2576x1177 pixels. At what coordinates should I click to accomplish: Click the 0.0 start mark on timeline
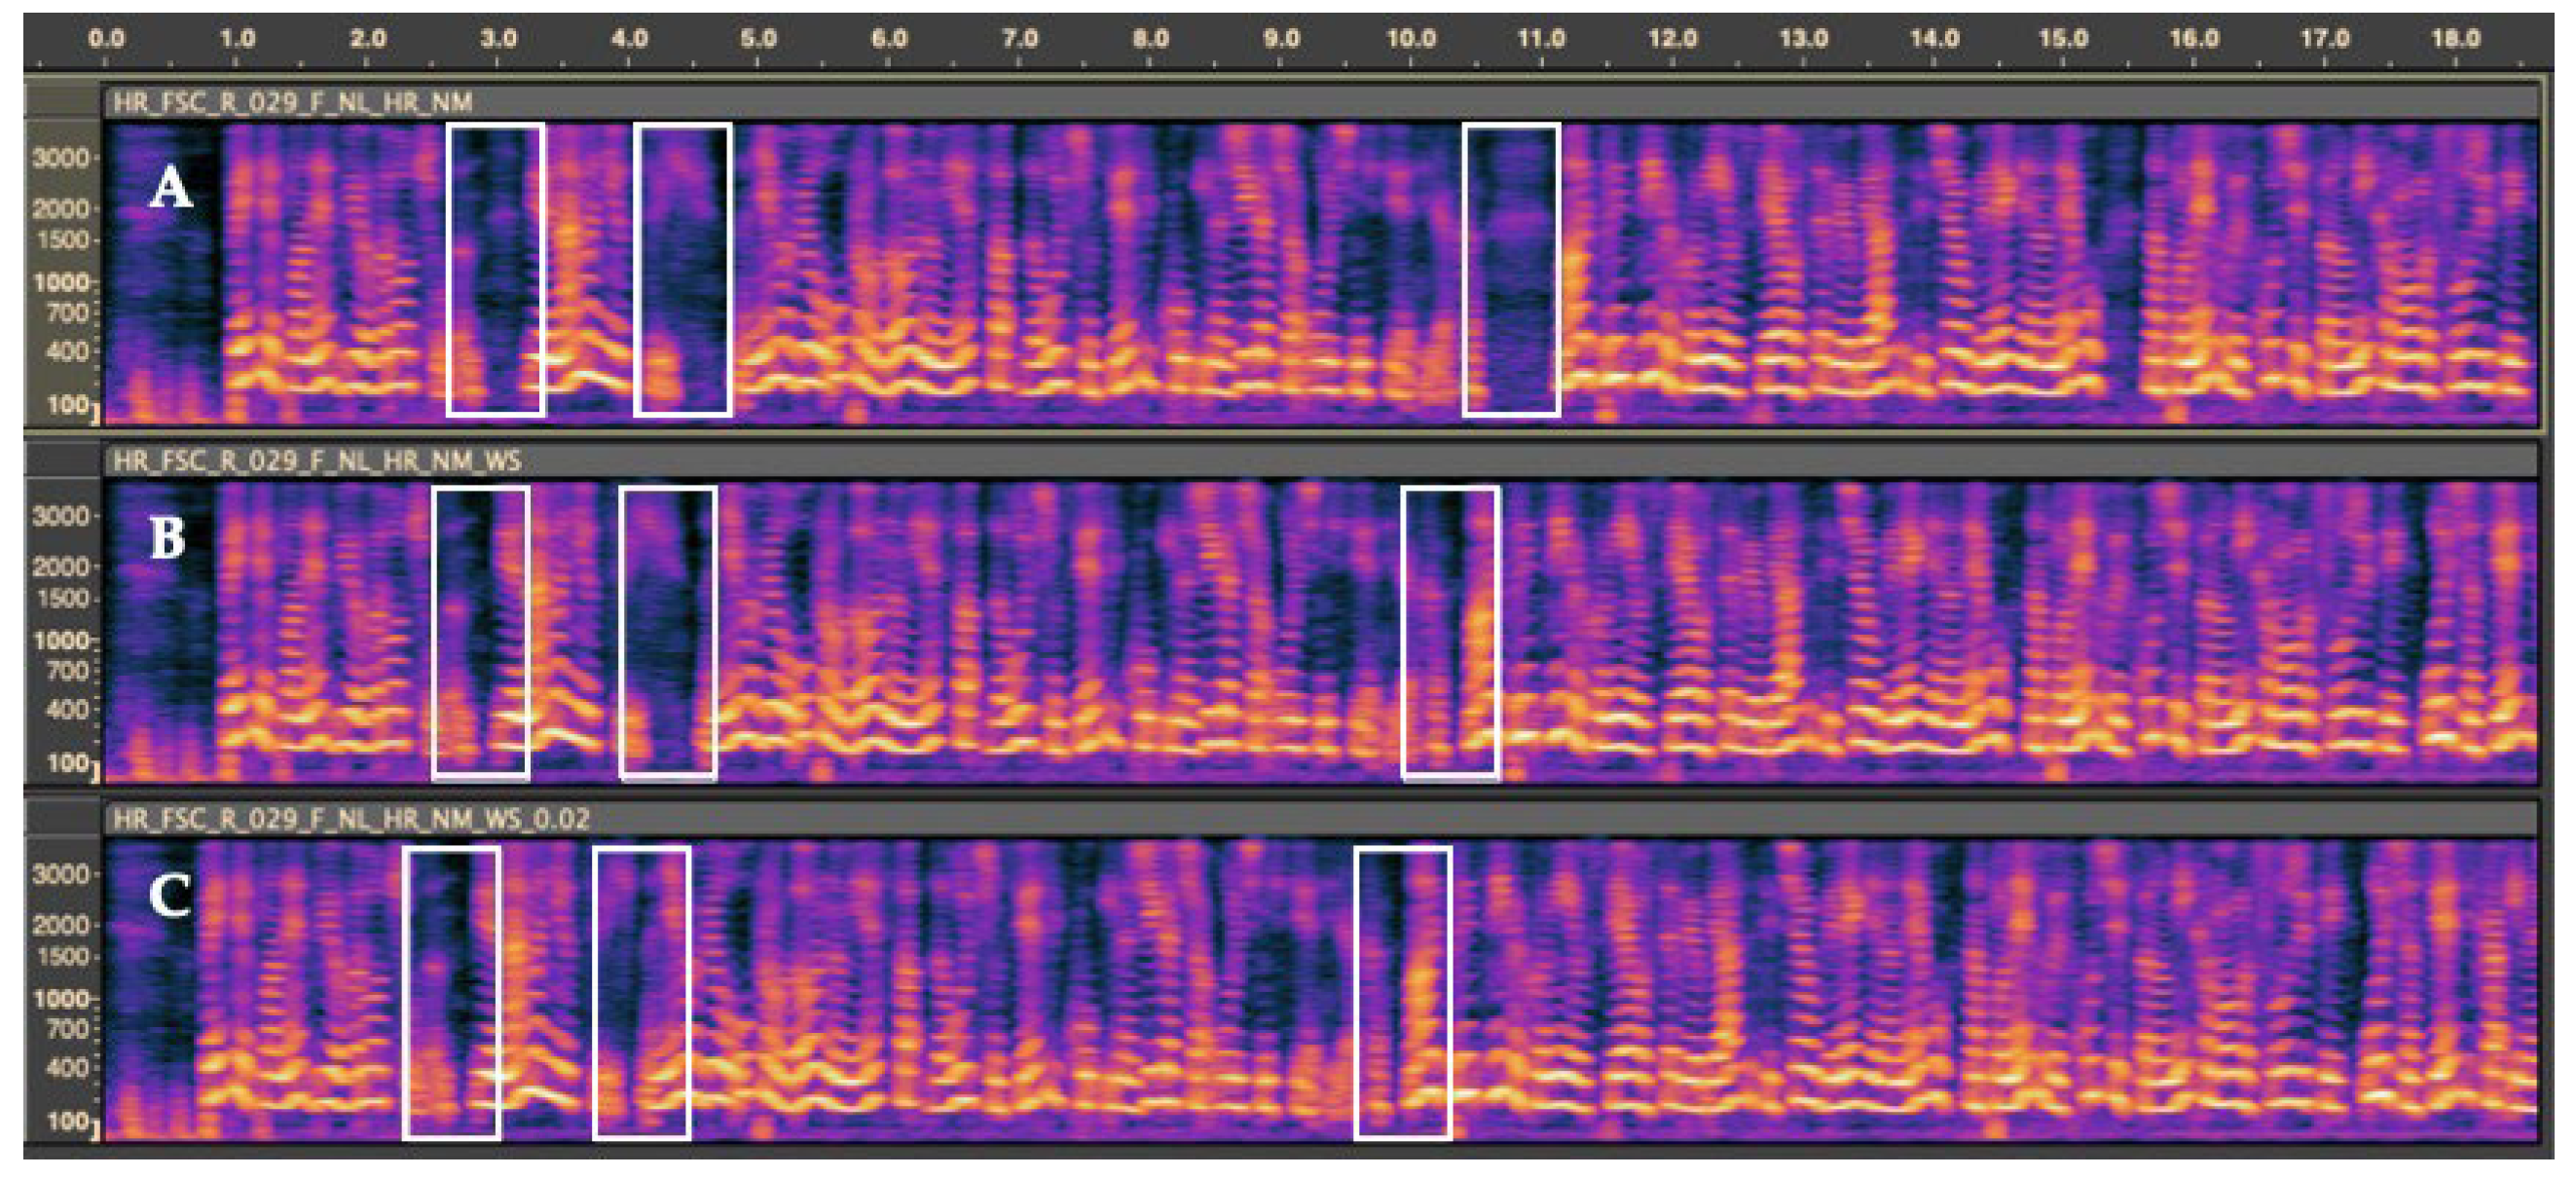pos(106,39)
